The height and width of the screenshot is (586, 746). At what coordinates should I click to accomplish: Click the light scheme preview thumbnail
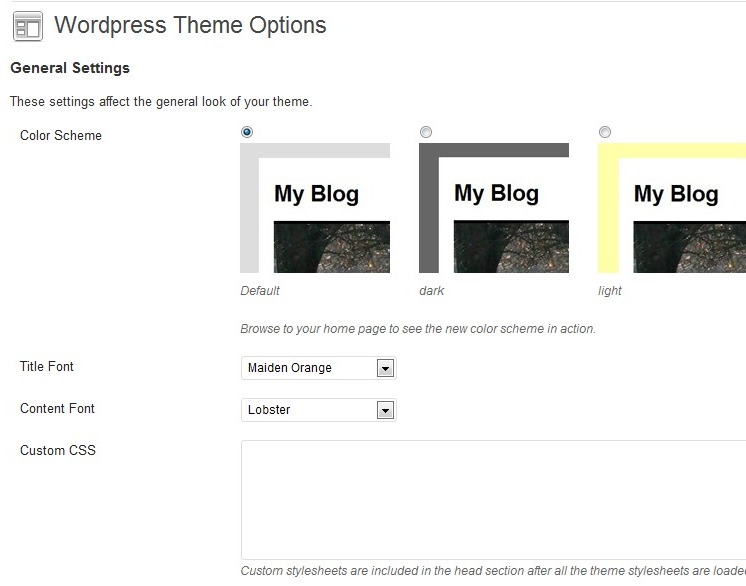click(672, 208)
